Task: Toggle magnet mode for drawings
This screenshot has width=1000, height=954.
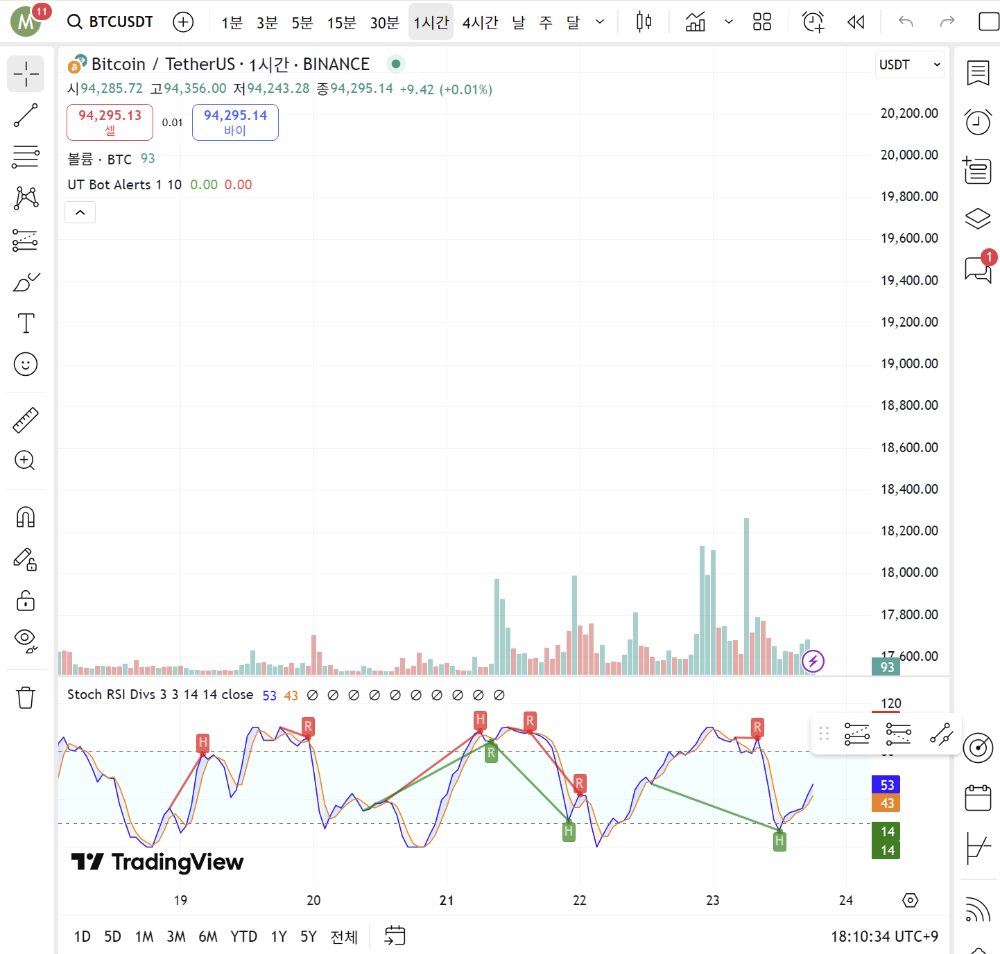Action: point(26,517)
